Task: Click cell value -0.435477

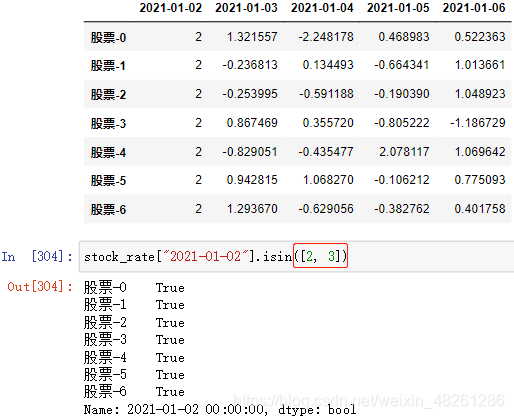Action: (326, 152)
